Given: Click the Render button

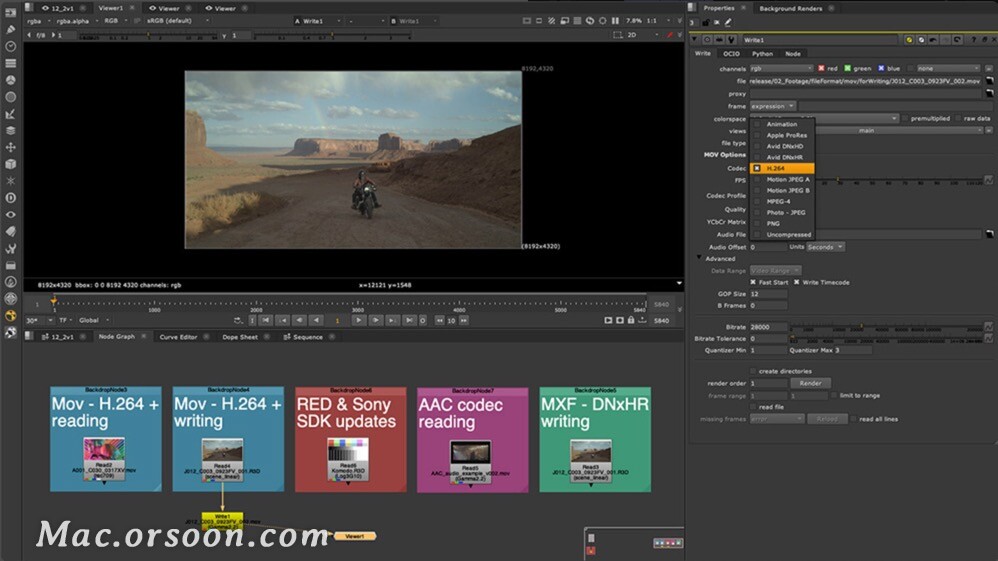Looking at the screenshot, I should click(810, 383).
